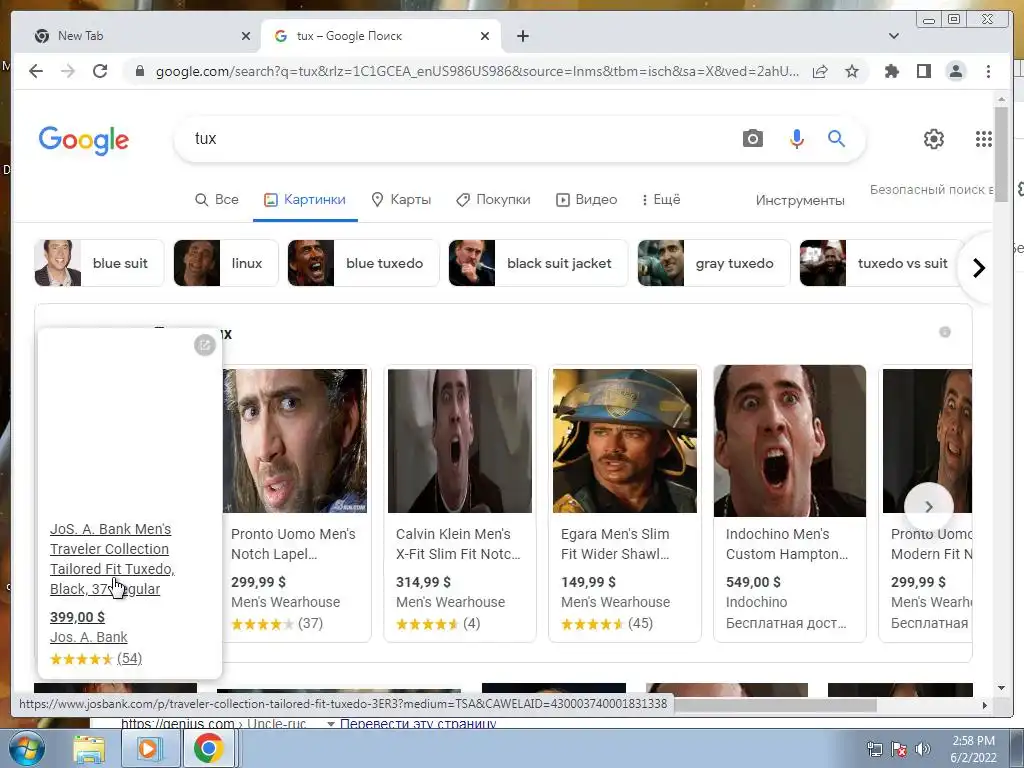This screenshot has width=1024, height=768.
Task: Show more suggestion chips with right arrow
Action: coord(978,268)
